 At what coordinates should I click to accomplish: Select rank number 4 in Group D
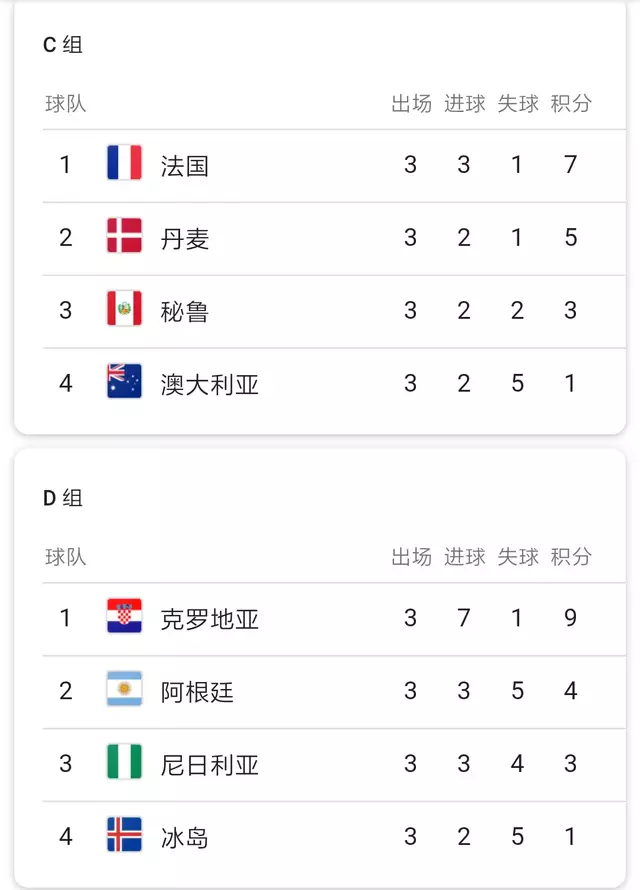pyautogui.click(x=65, y=837)
